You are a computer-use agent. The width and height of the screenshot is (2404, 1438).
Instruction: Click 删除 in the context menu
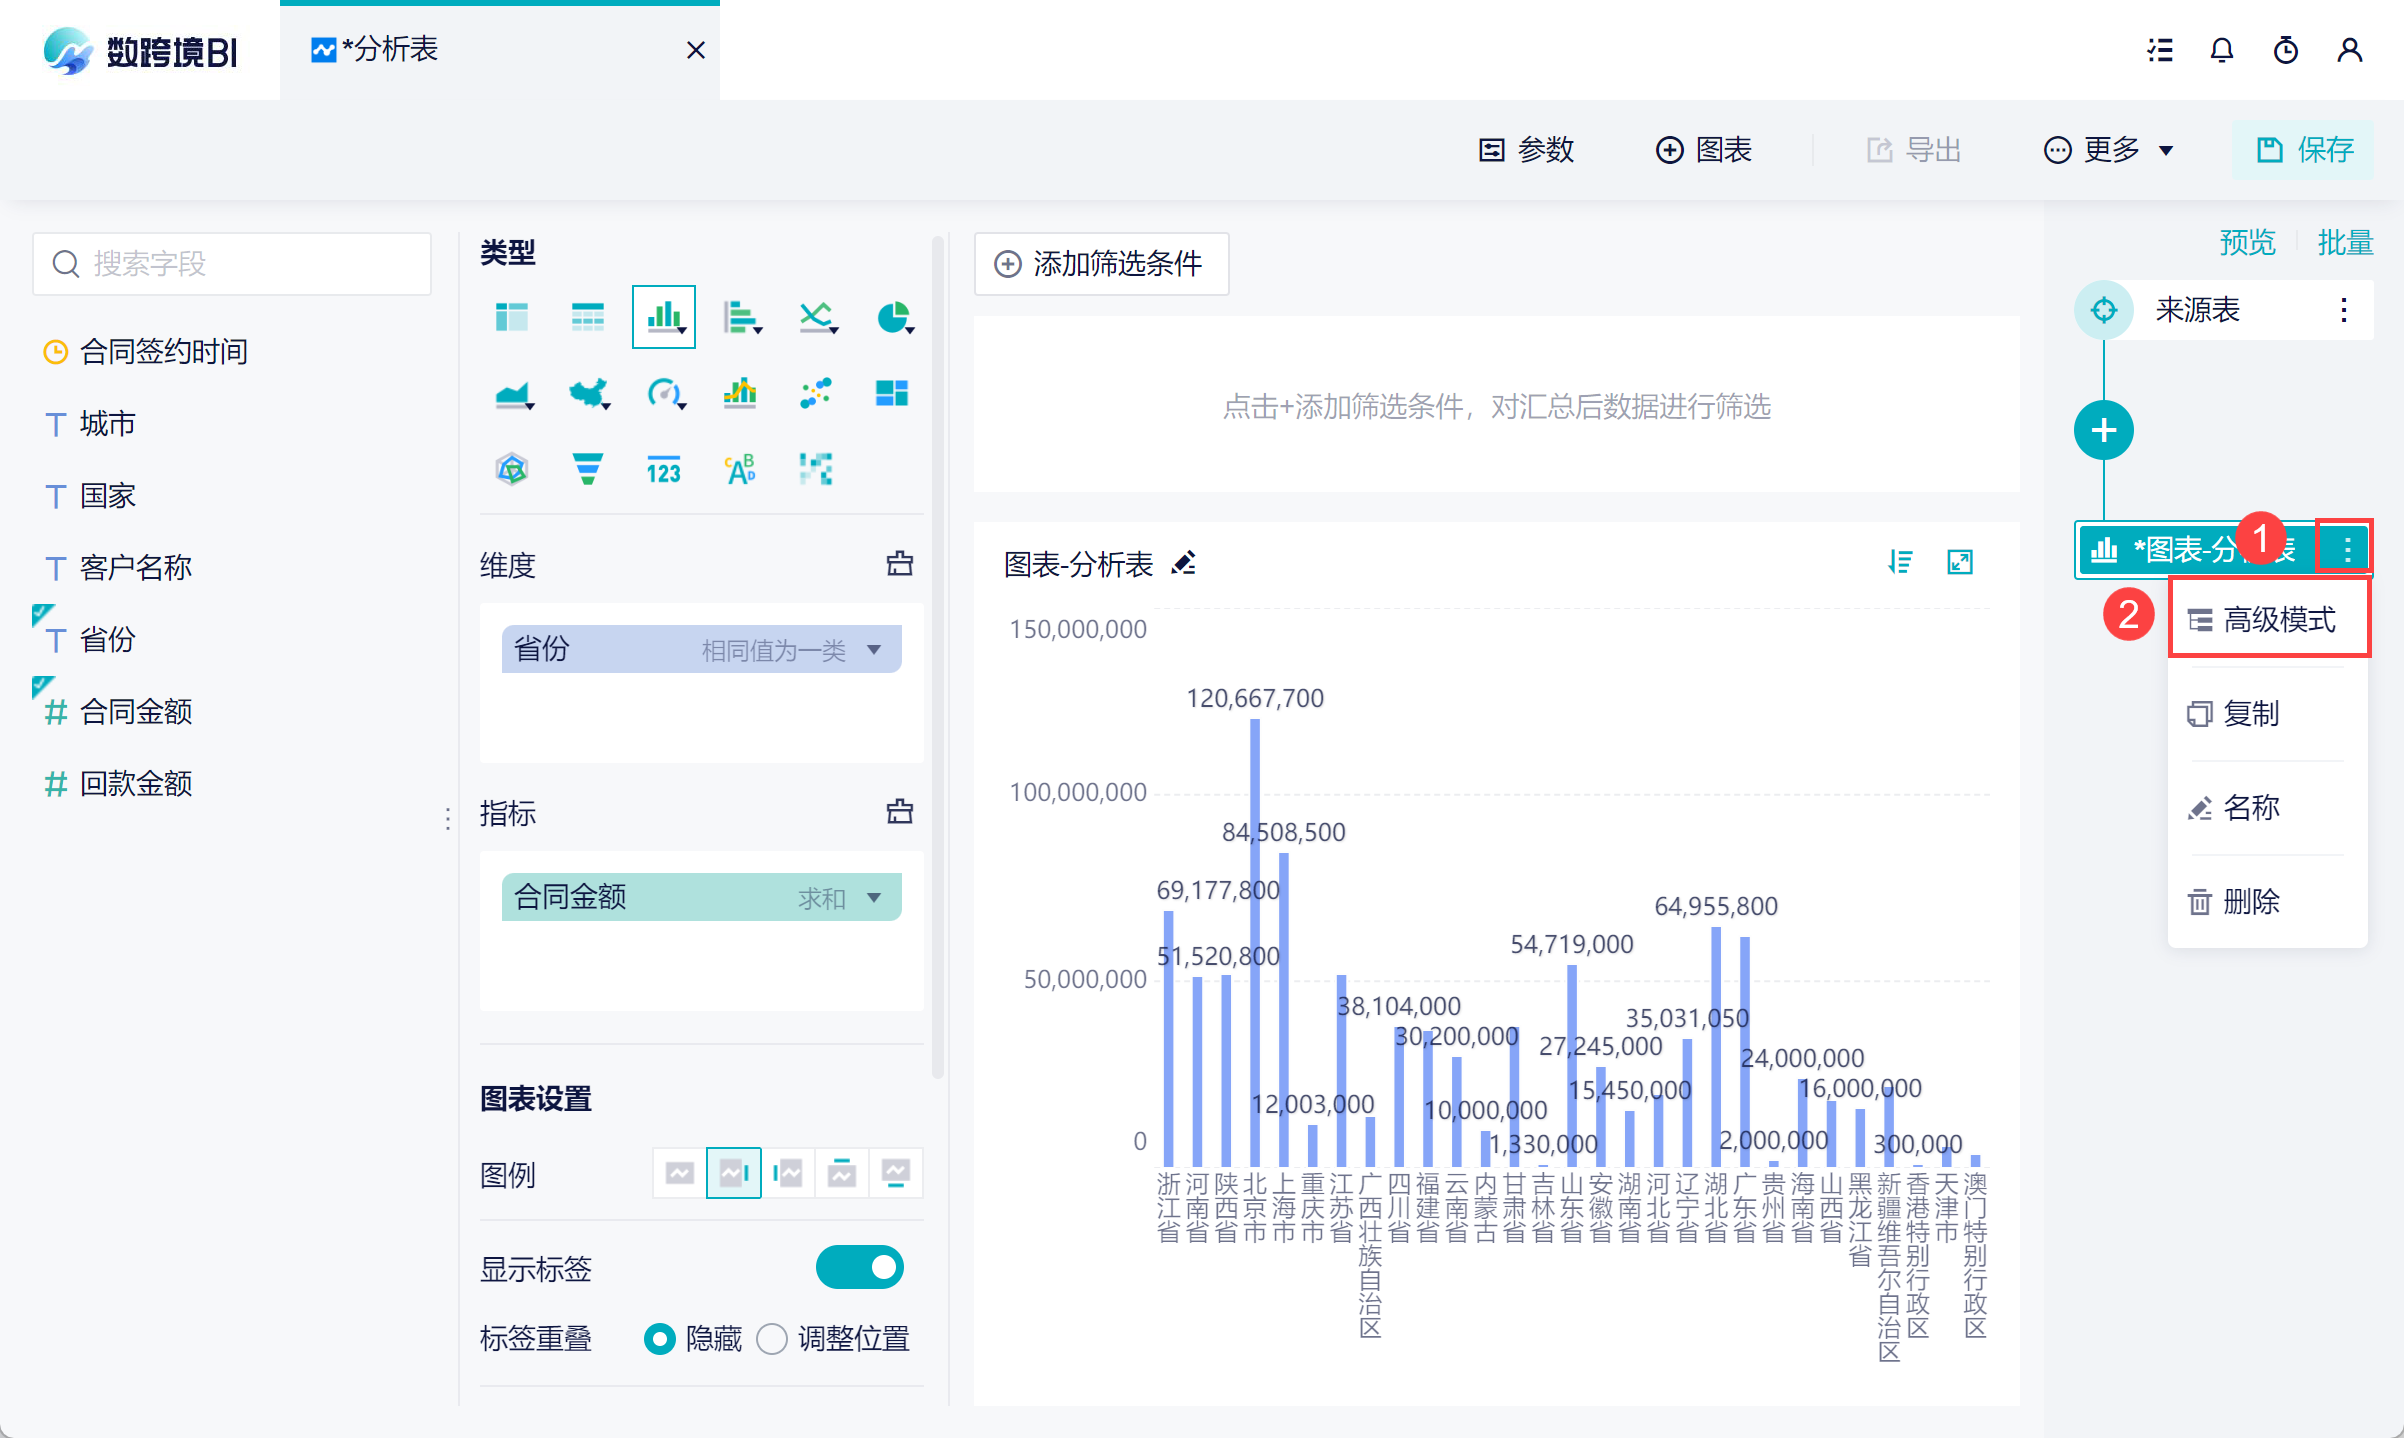(x=2250, y=902)
